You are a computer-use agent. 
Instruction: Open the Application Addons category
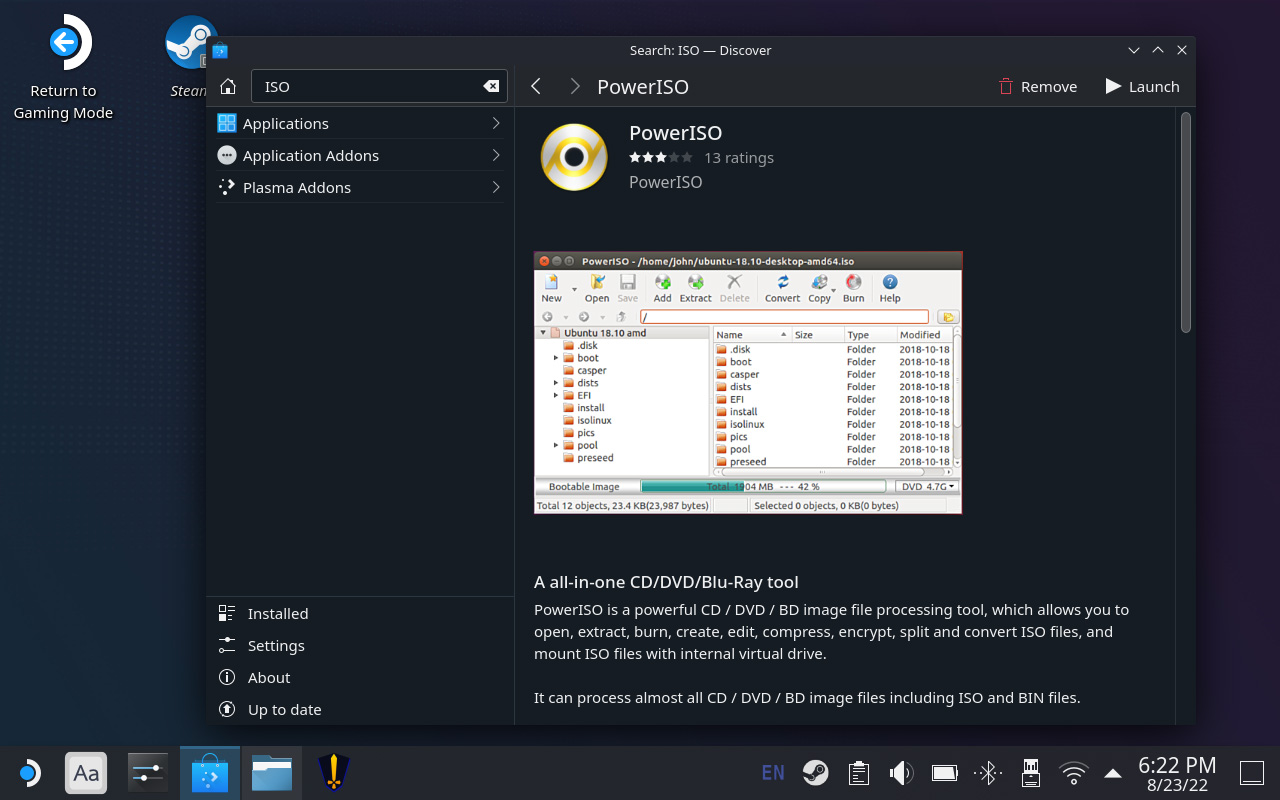click(360, 155)
